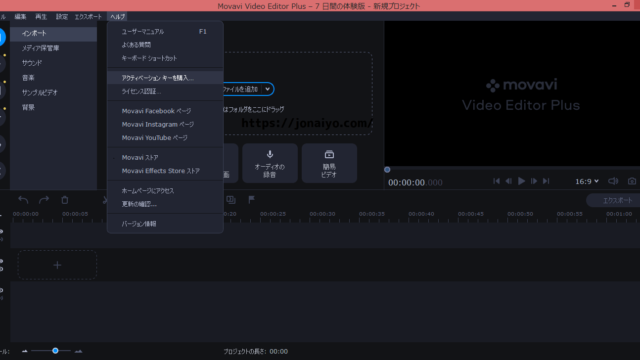
Task: Click the marker flag icon above timeline
Action: click(251, 200)
